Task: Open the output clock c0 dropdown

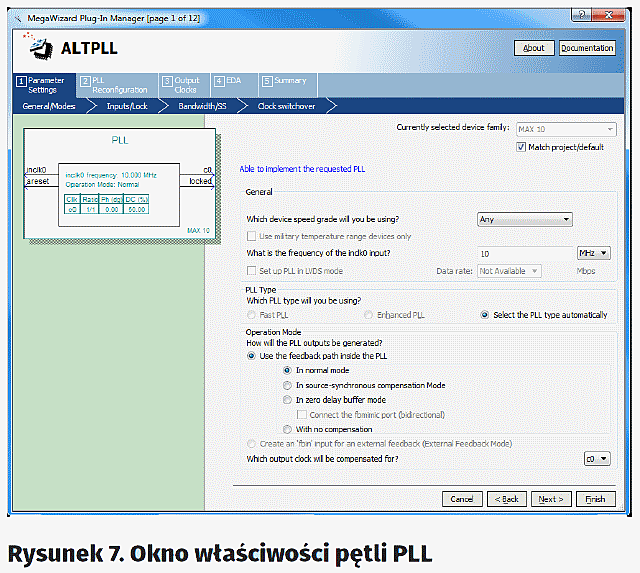Action: click(597, 458)
